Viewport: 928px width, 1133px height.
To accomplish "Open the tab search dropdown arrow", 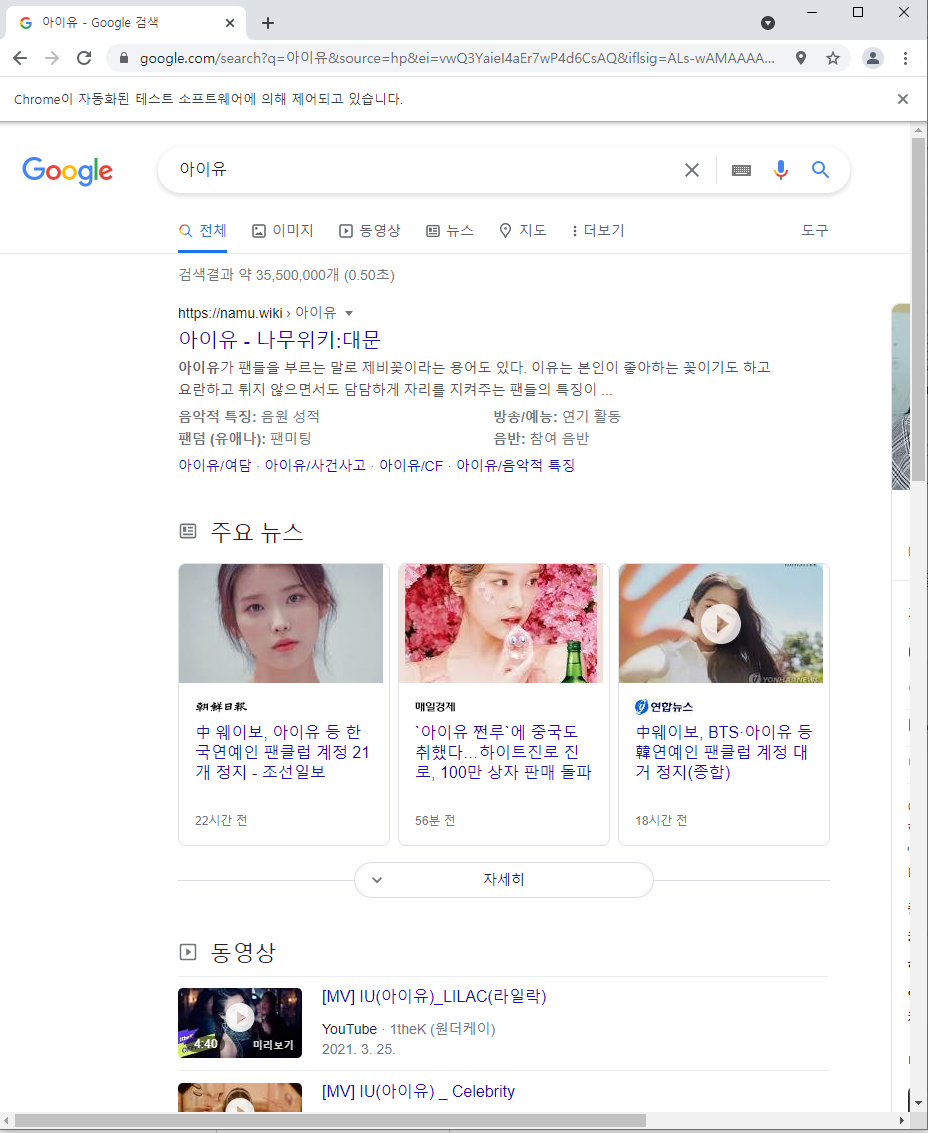I will (768, 23).
